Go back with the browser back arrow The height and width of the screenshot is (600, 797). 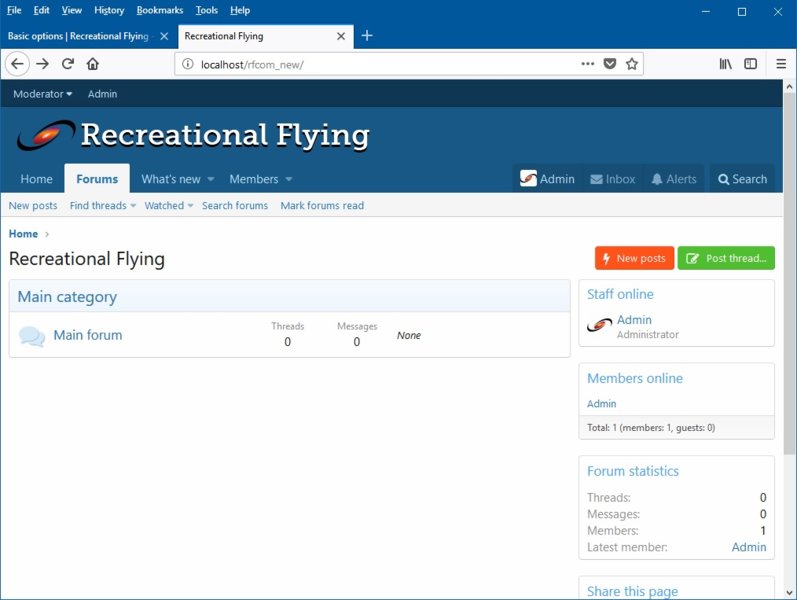17,64
